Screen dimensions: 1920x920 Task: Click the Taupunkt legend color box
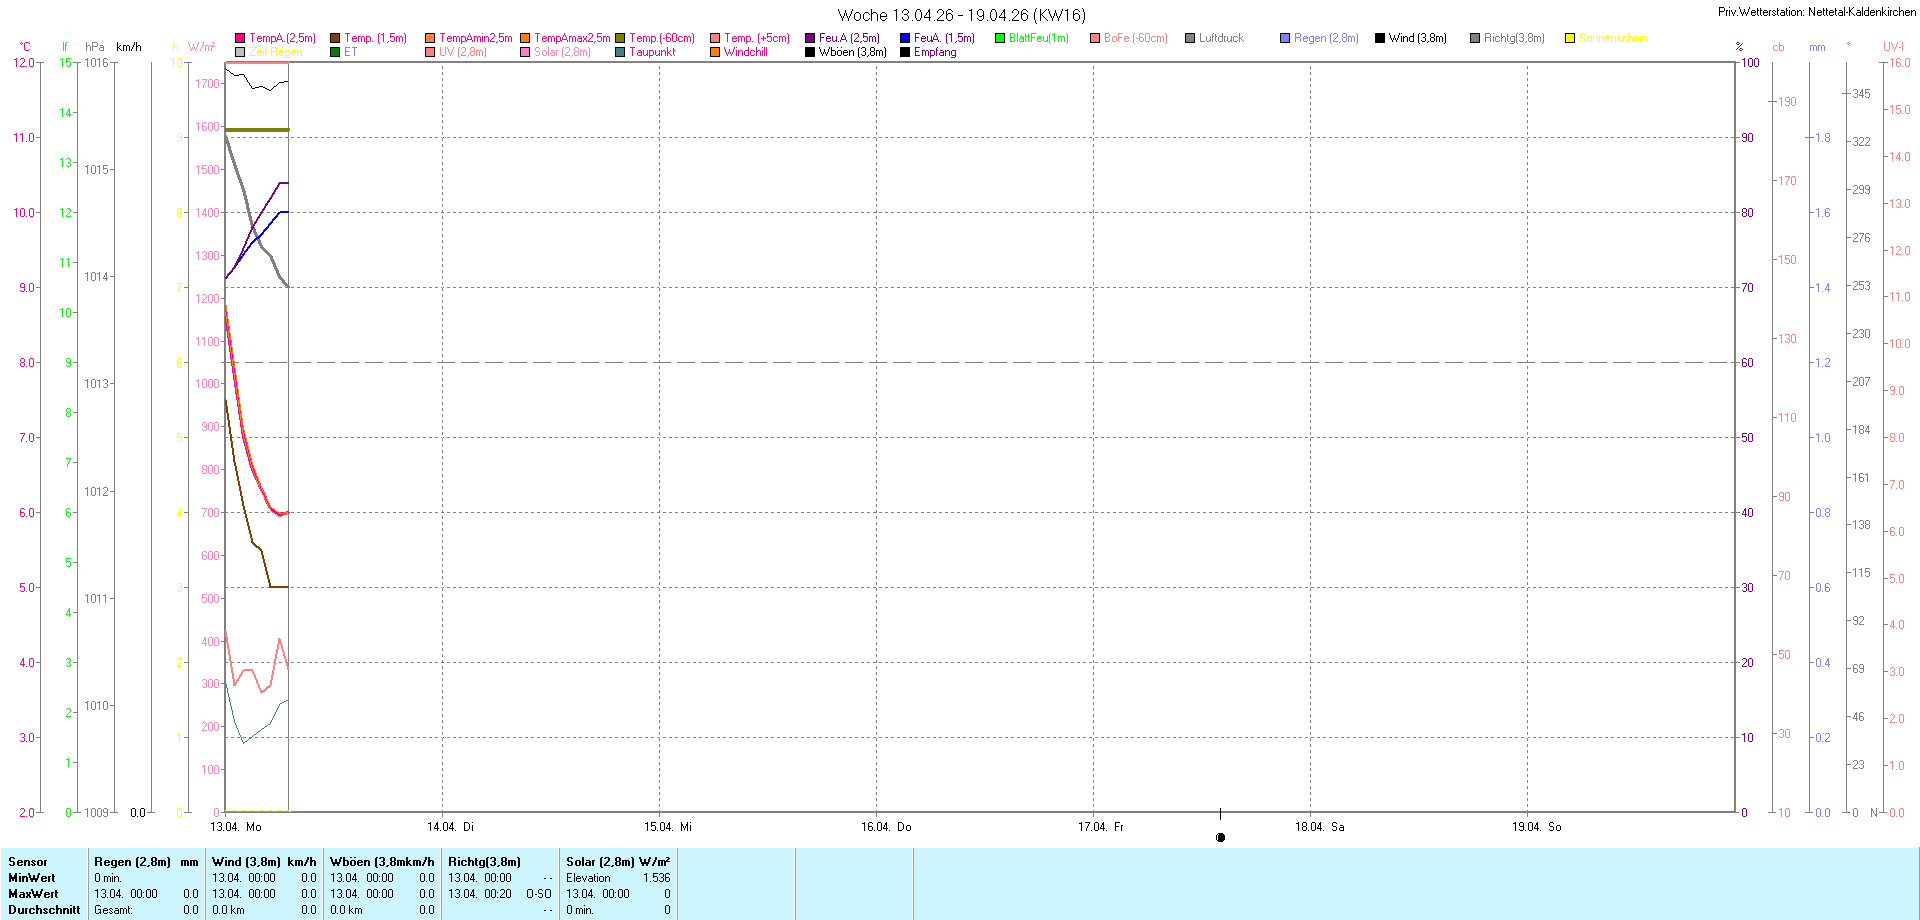click(620, 52)
